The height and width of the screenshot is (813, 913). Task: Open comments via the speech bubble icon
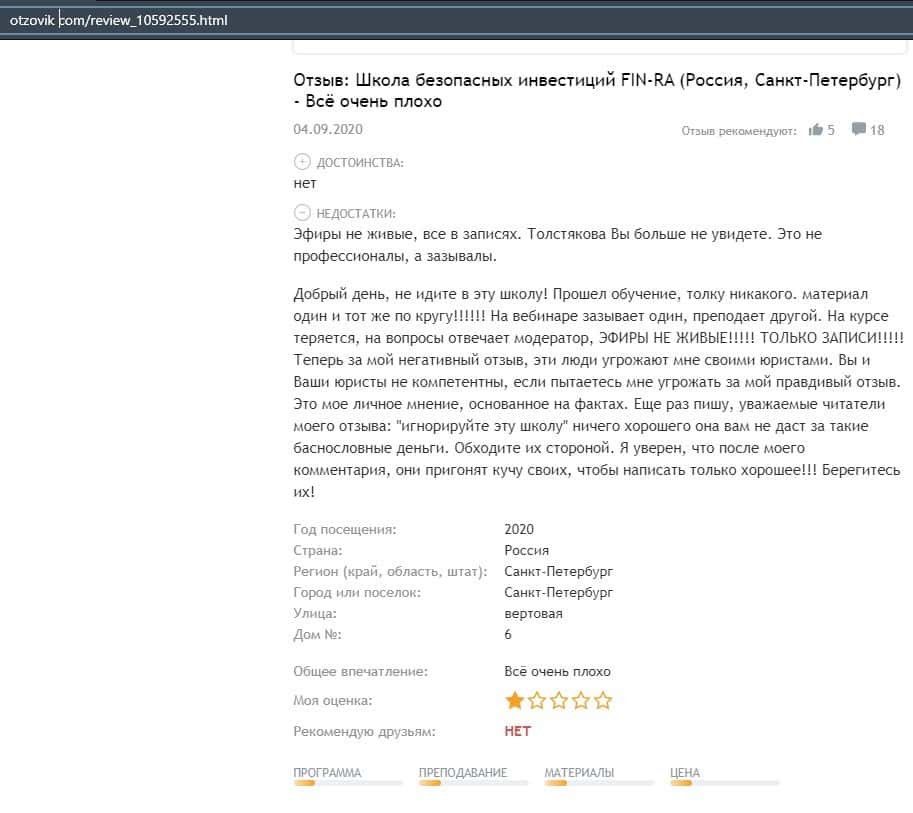858,129
